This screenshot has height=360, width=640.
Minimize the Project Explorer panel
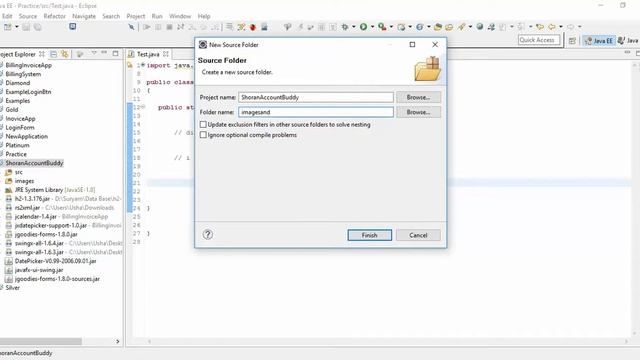click(x=104, y=53)
